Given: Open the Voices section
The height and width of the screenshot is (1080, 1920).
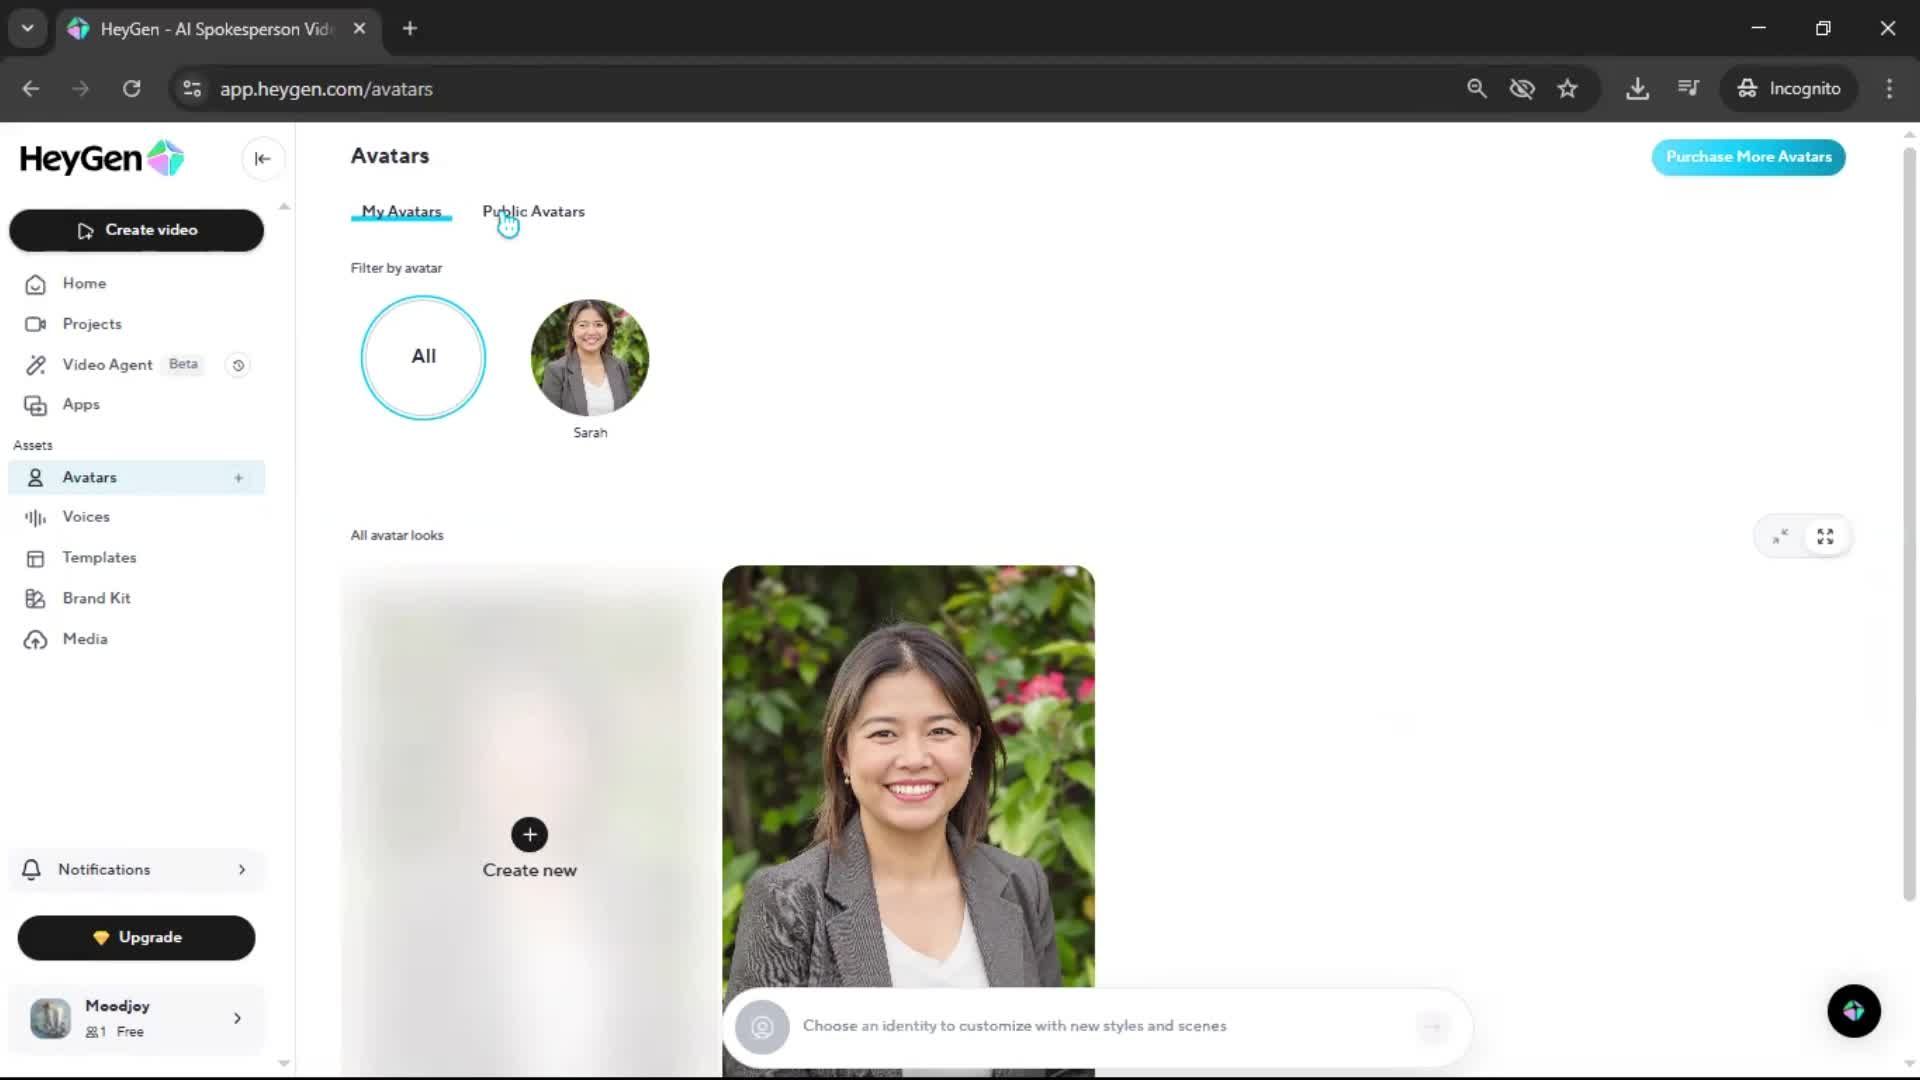Looking at the screenshot, I should click(x=86, y=517).
